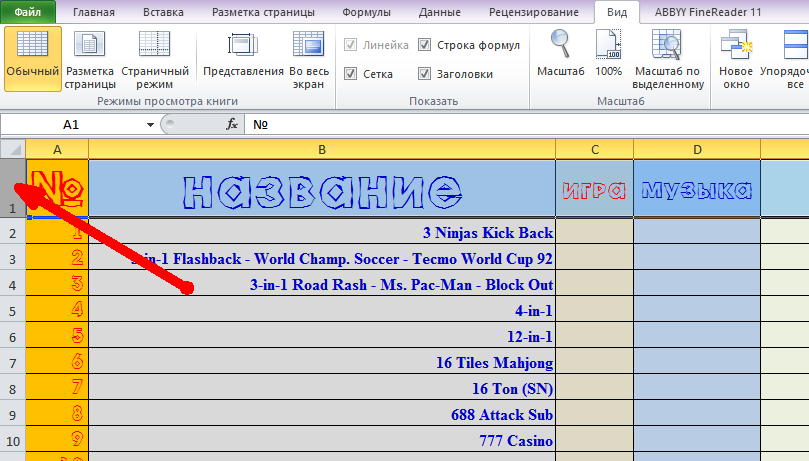Select the 16 Tiles Mahjong cell
This screenshot has height=461, width=809.
tap(322, 361)
